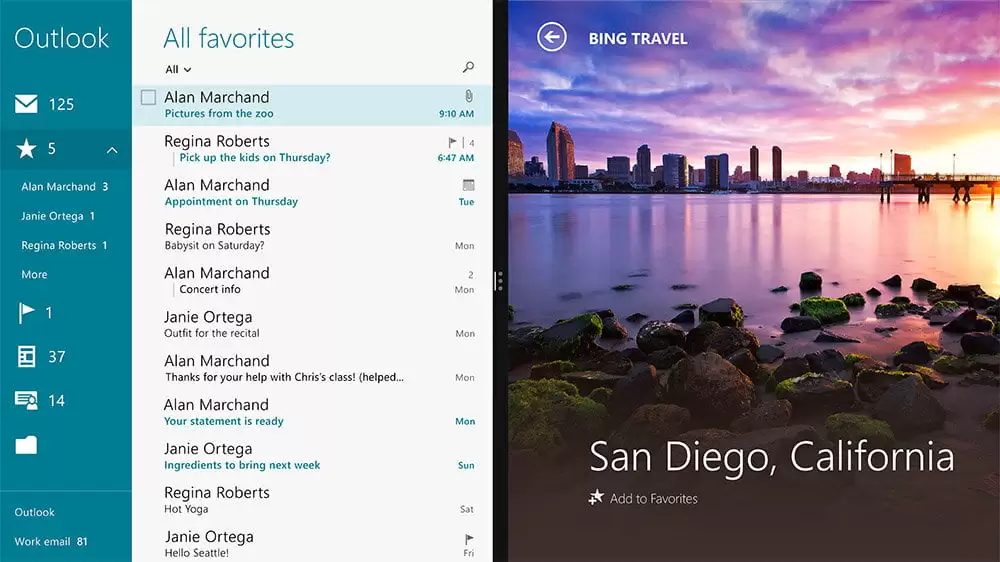1000x562 pixels.
Task: Go back using Bing Travel arrow
Action: click(551, 38)
